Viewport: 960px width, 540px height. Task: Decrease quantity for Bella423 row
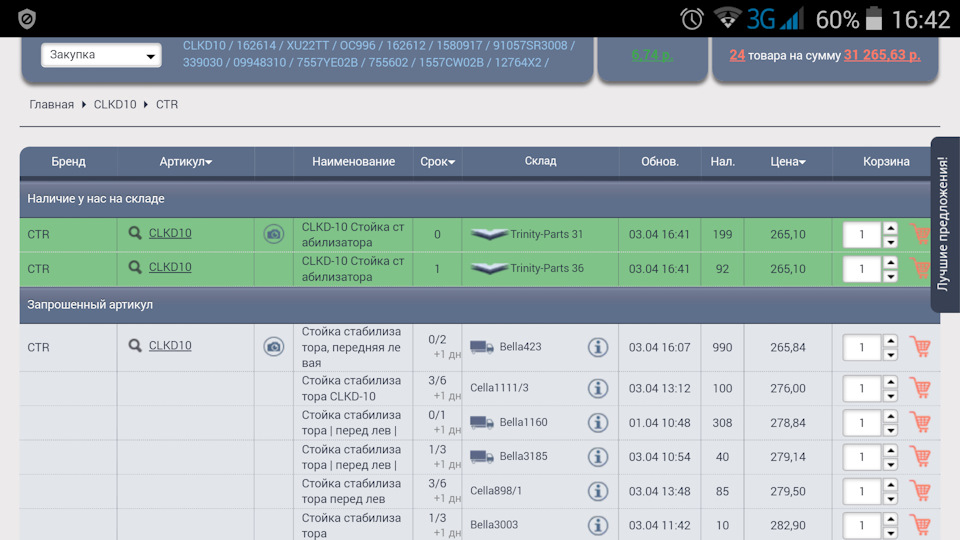(890, 355)
